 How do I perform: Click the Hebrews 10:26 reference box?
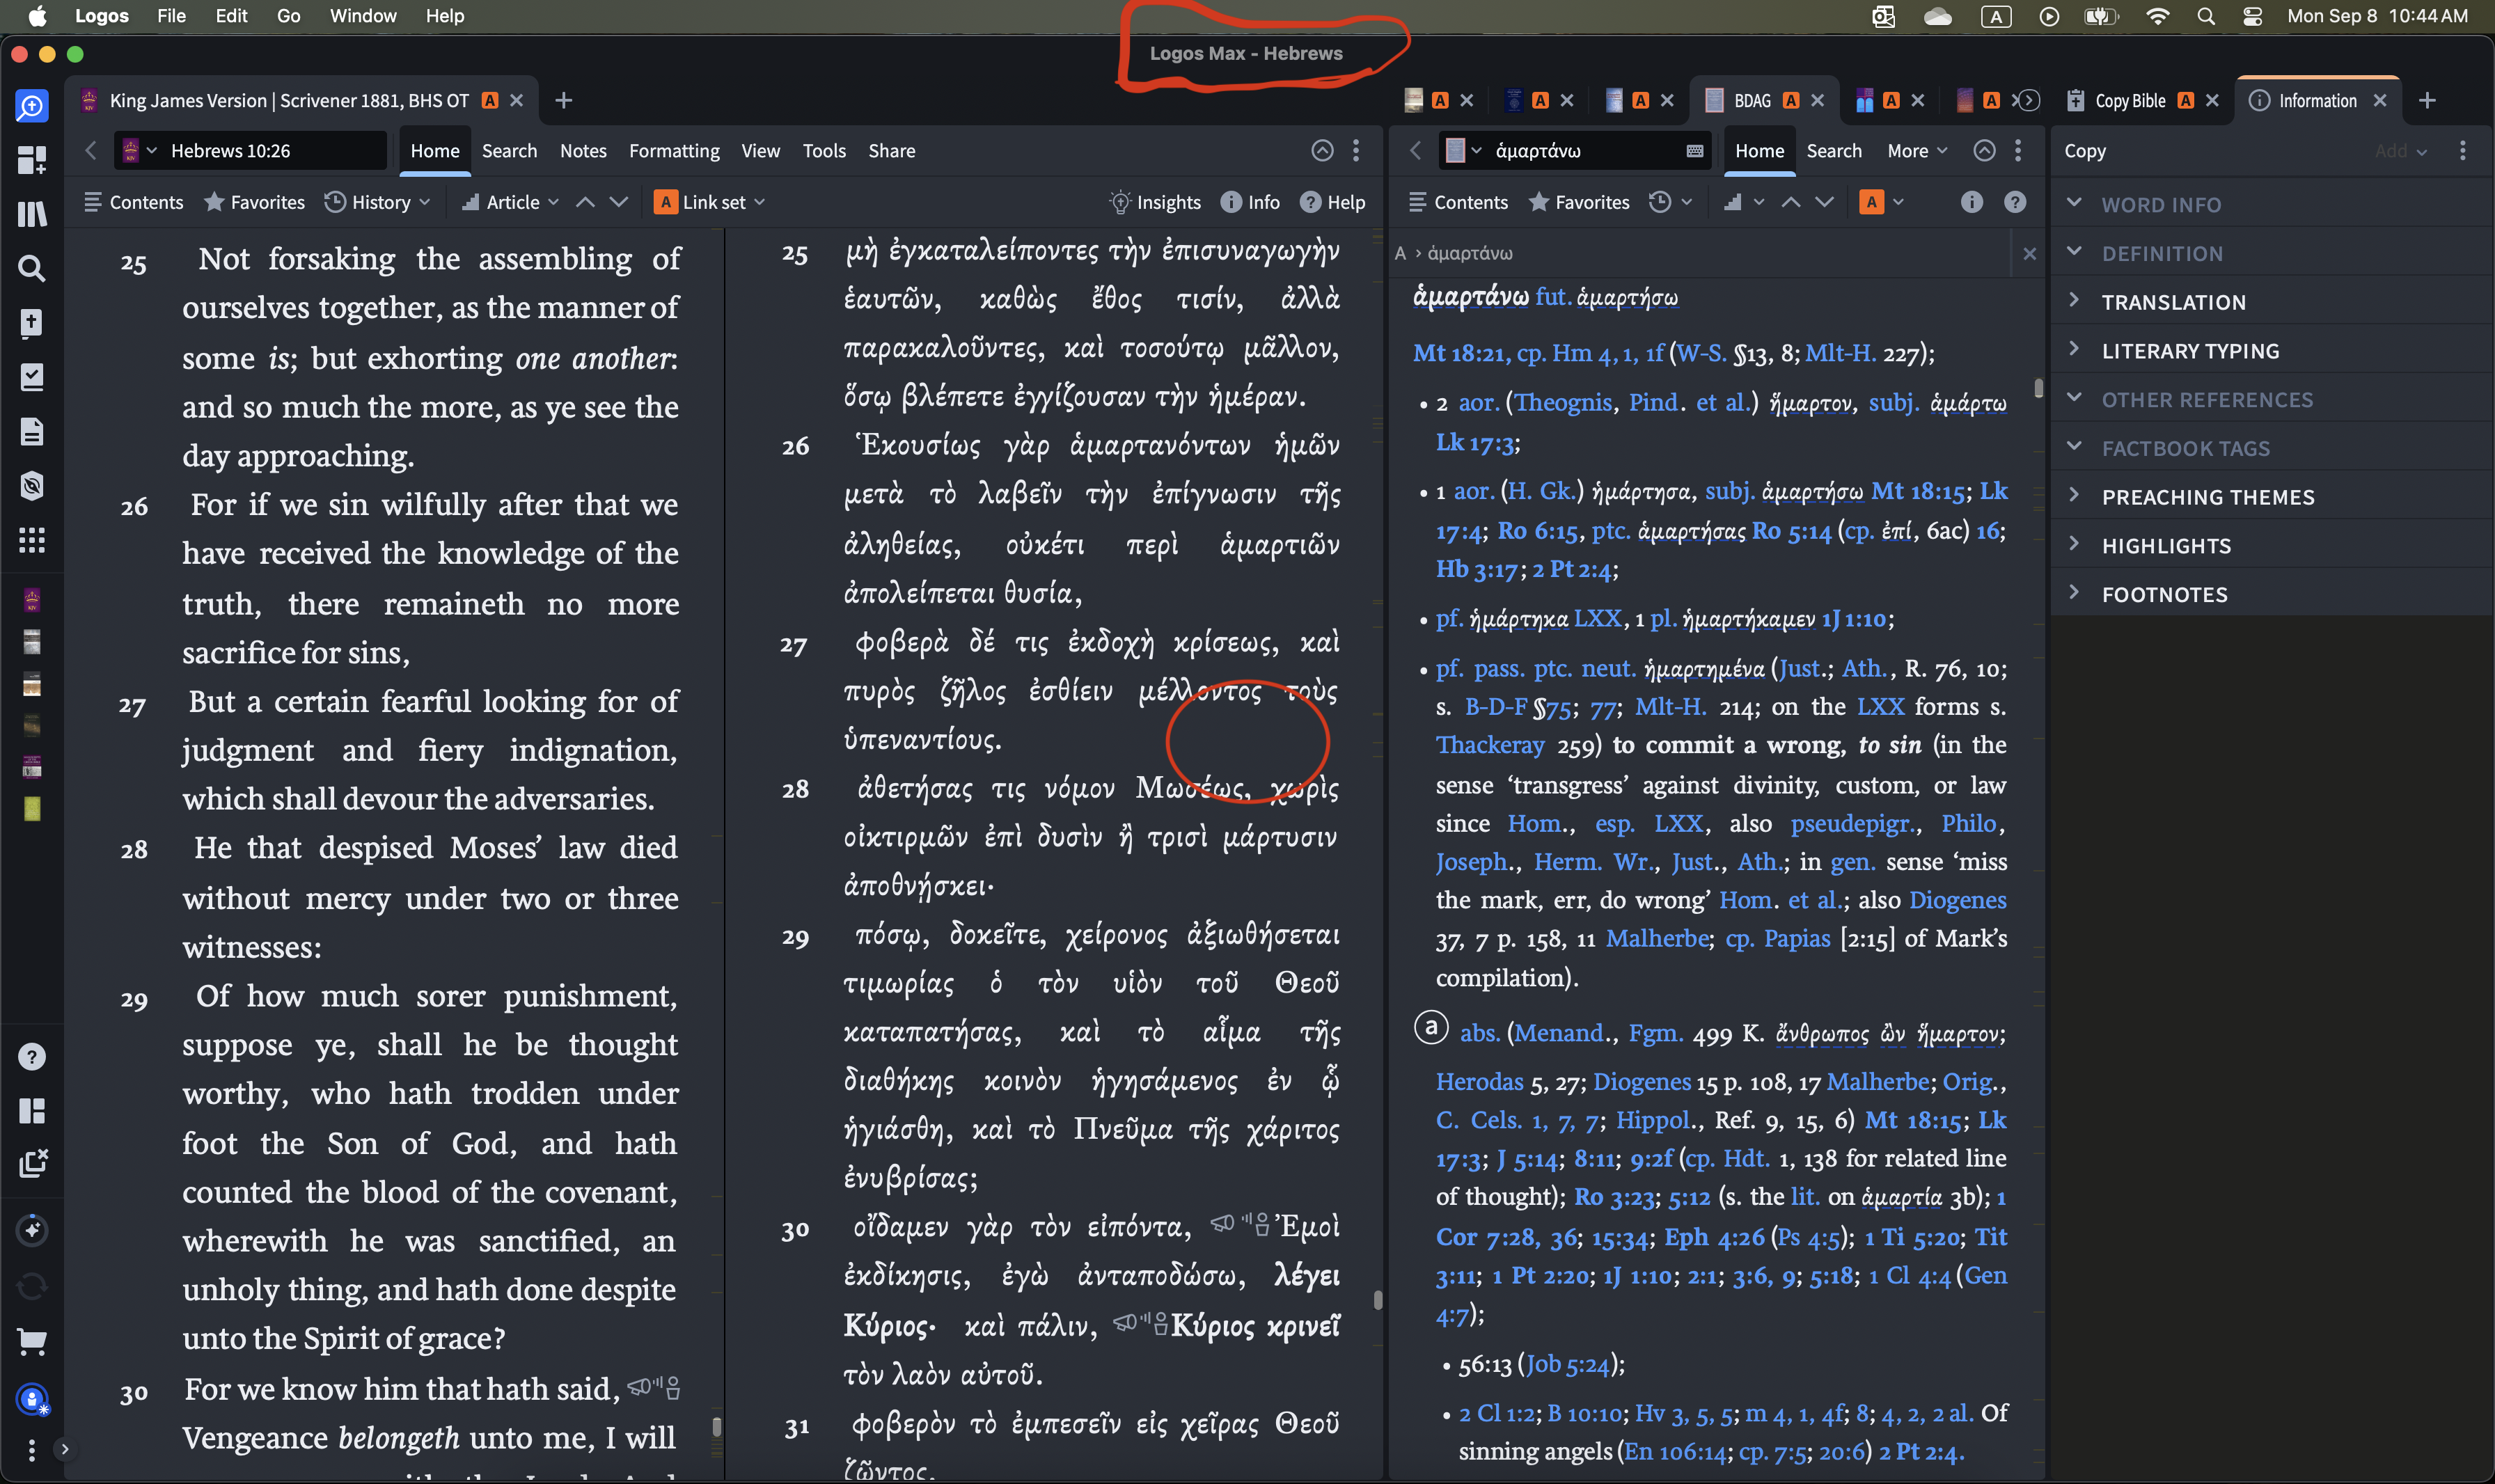tap(250, 151)
